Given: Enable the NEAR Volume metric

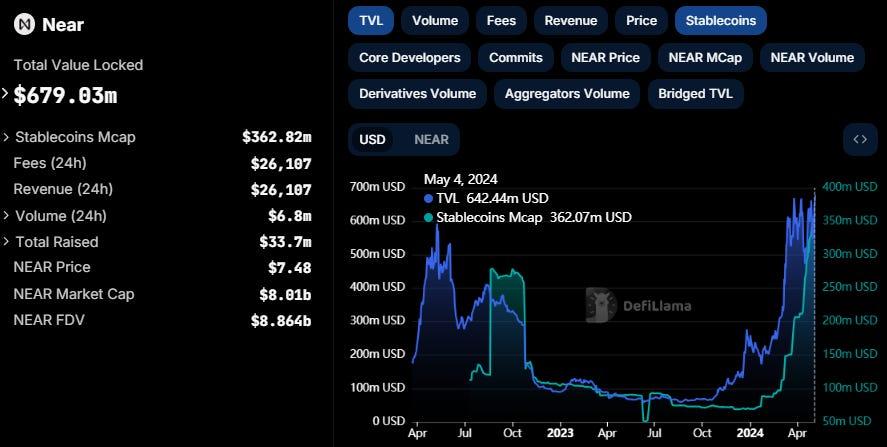Looking at the screenshot, I should [x=812, y=58].
